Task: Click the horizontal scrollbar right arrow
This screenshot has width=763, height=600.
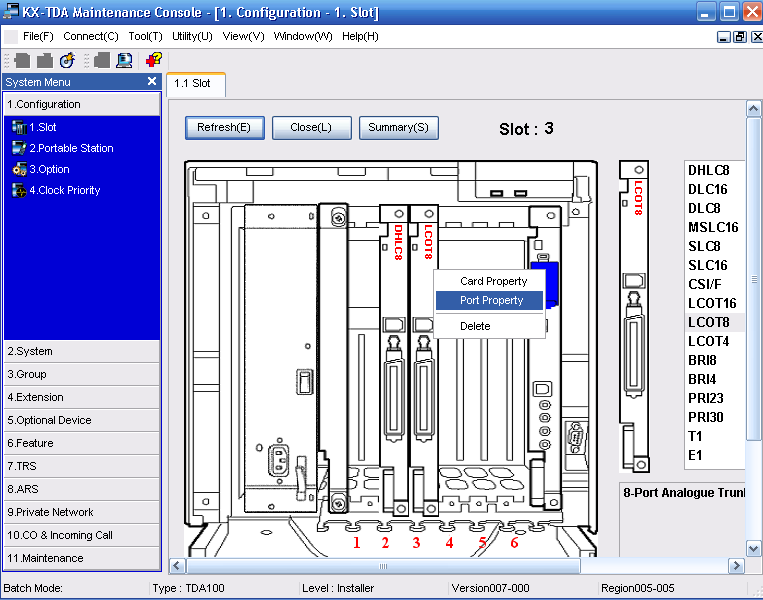Action: (736, 565)
